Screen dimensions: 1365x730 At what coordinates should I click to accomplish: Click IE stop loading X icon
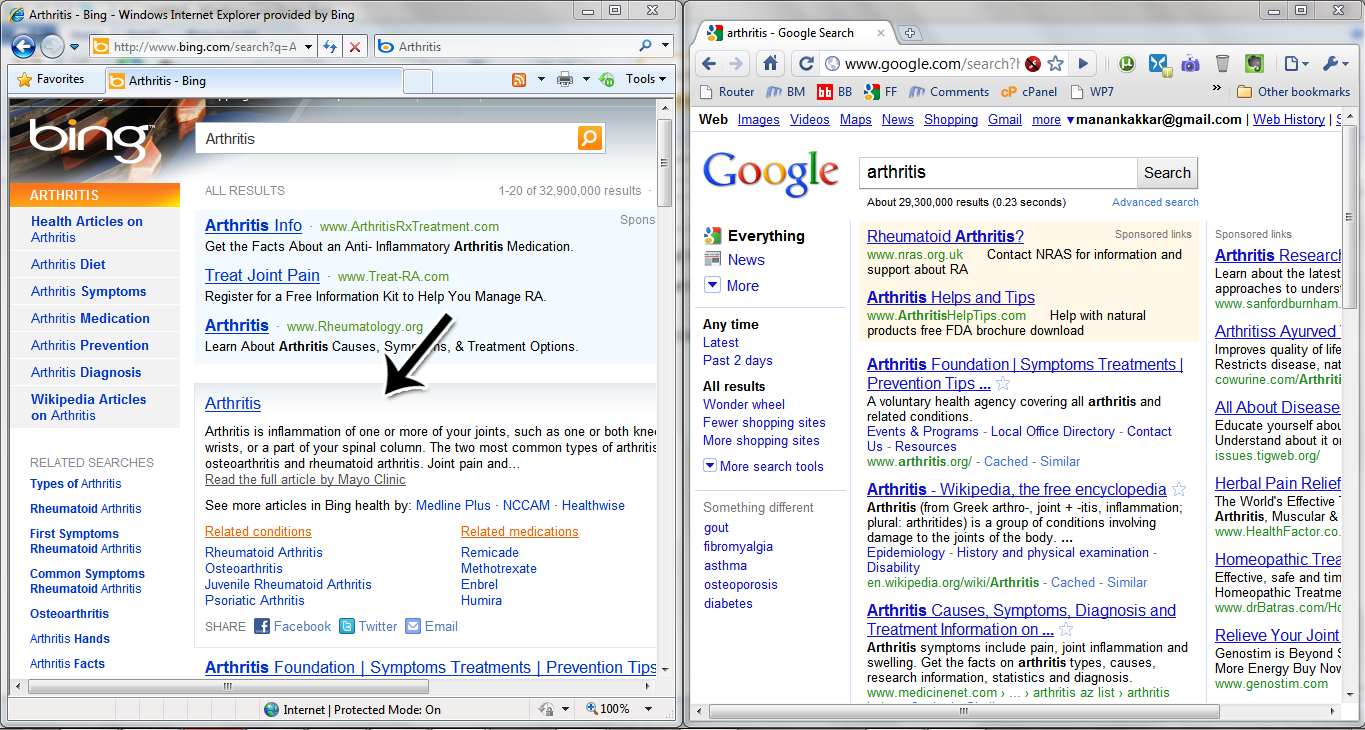[x=355, y=47]
